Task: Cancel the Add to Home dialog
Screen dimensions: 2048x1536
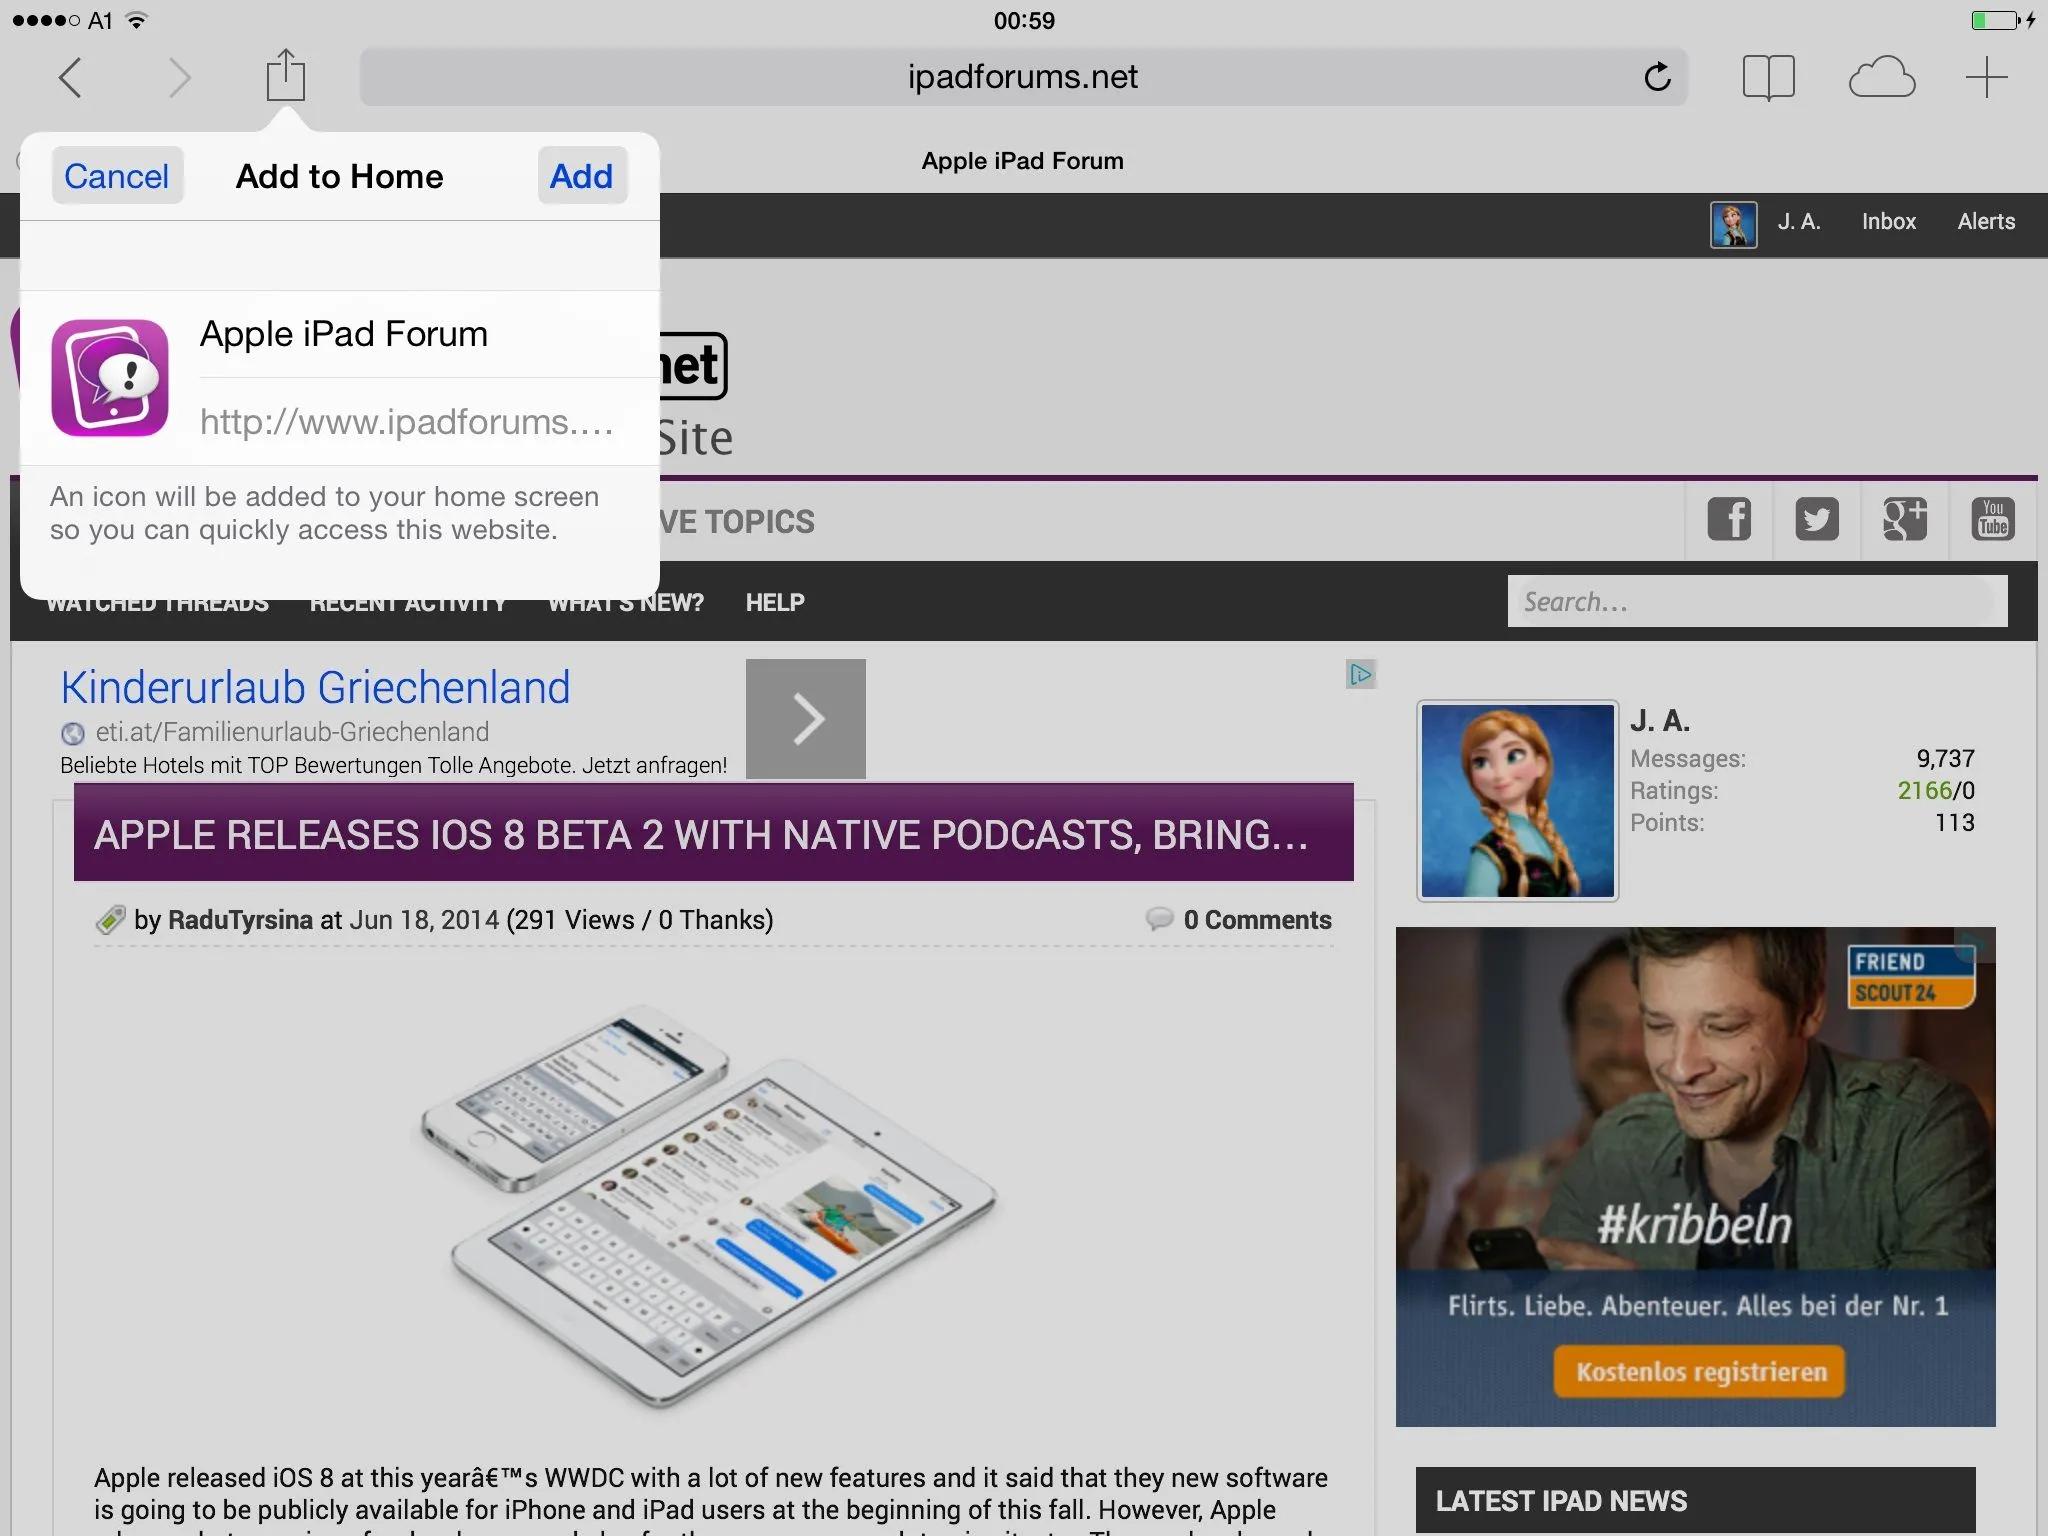Action: coord(117,176)
